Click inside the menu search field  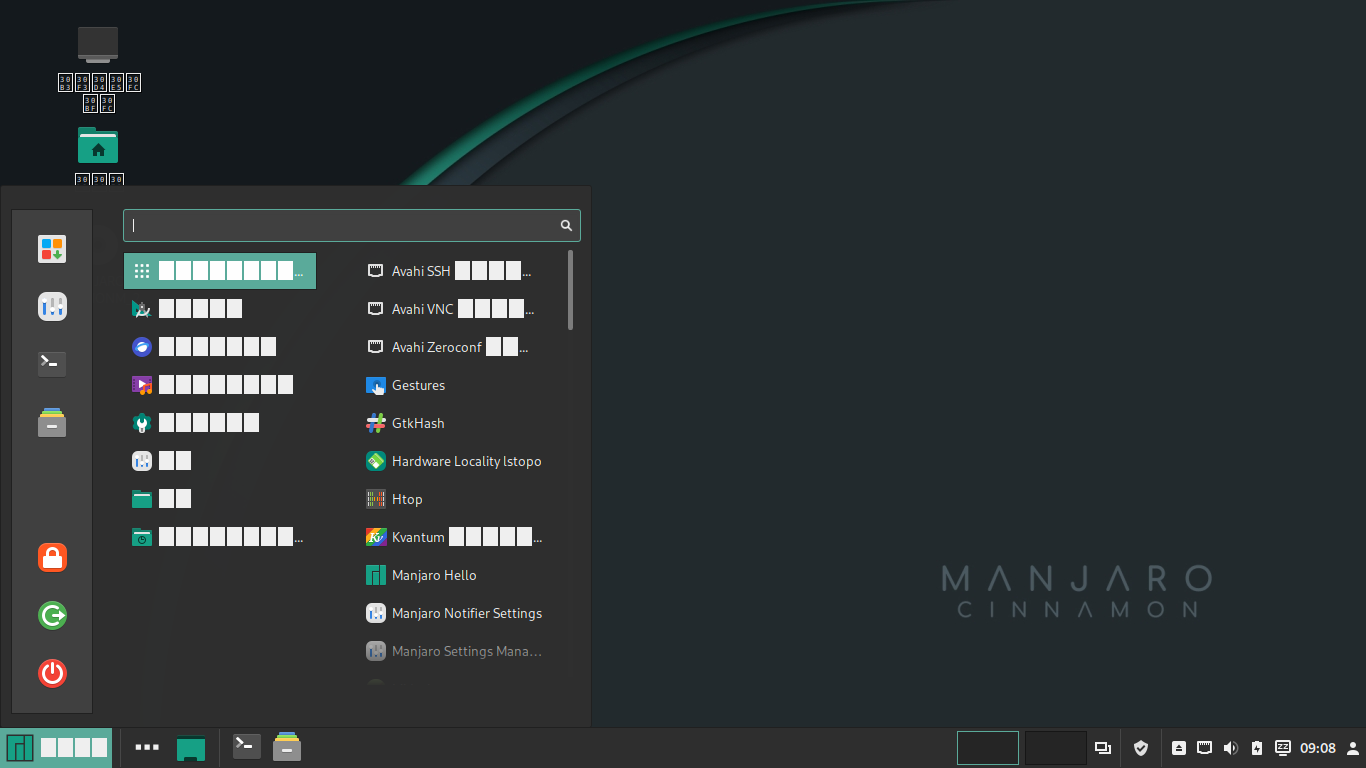352,225
